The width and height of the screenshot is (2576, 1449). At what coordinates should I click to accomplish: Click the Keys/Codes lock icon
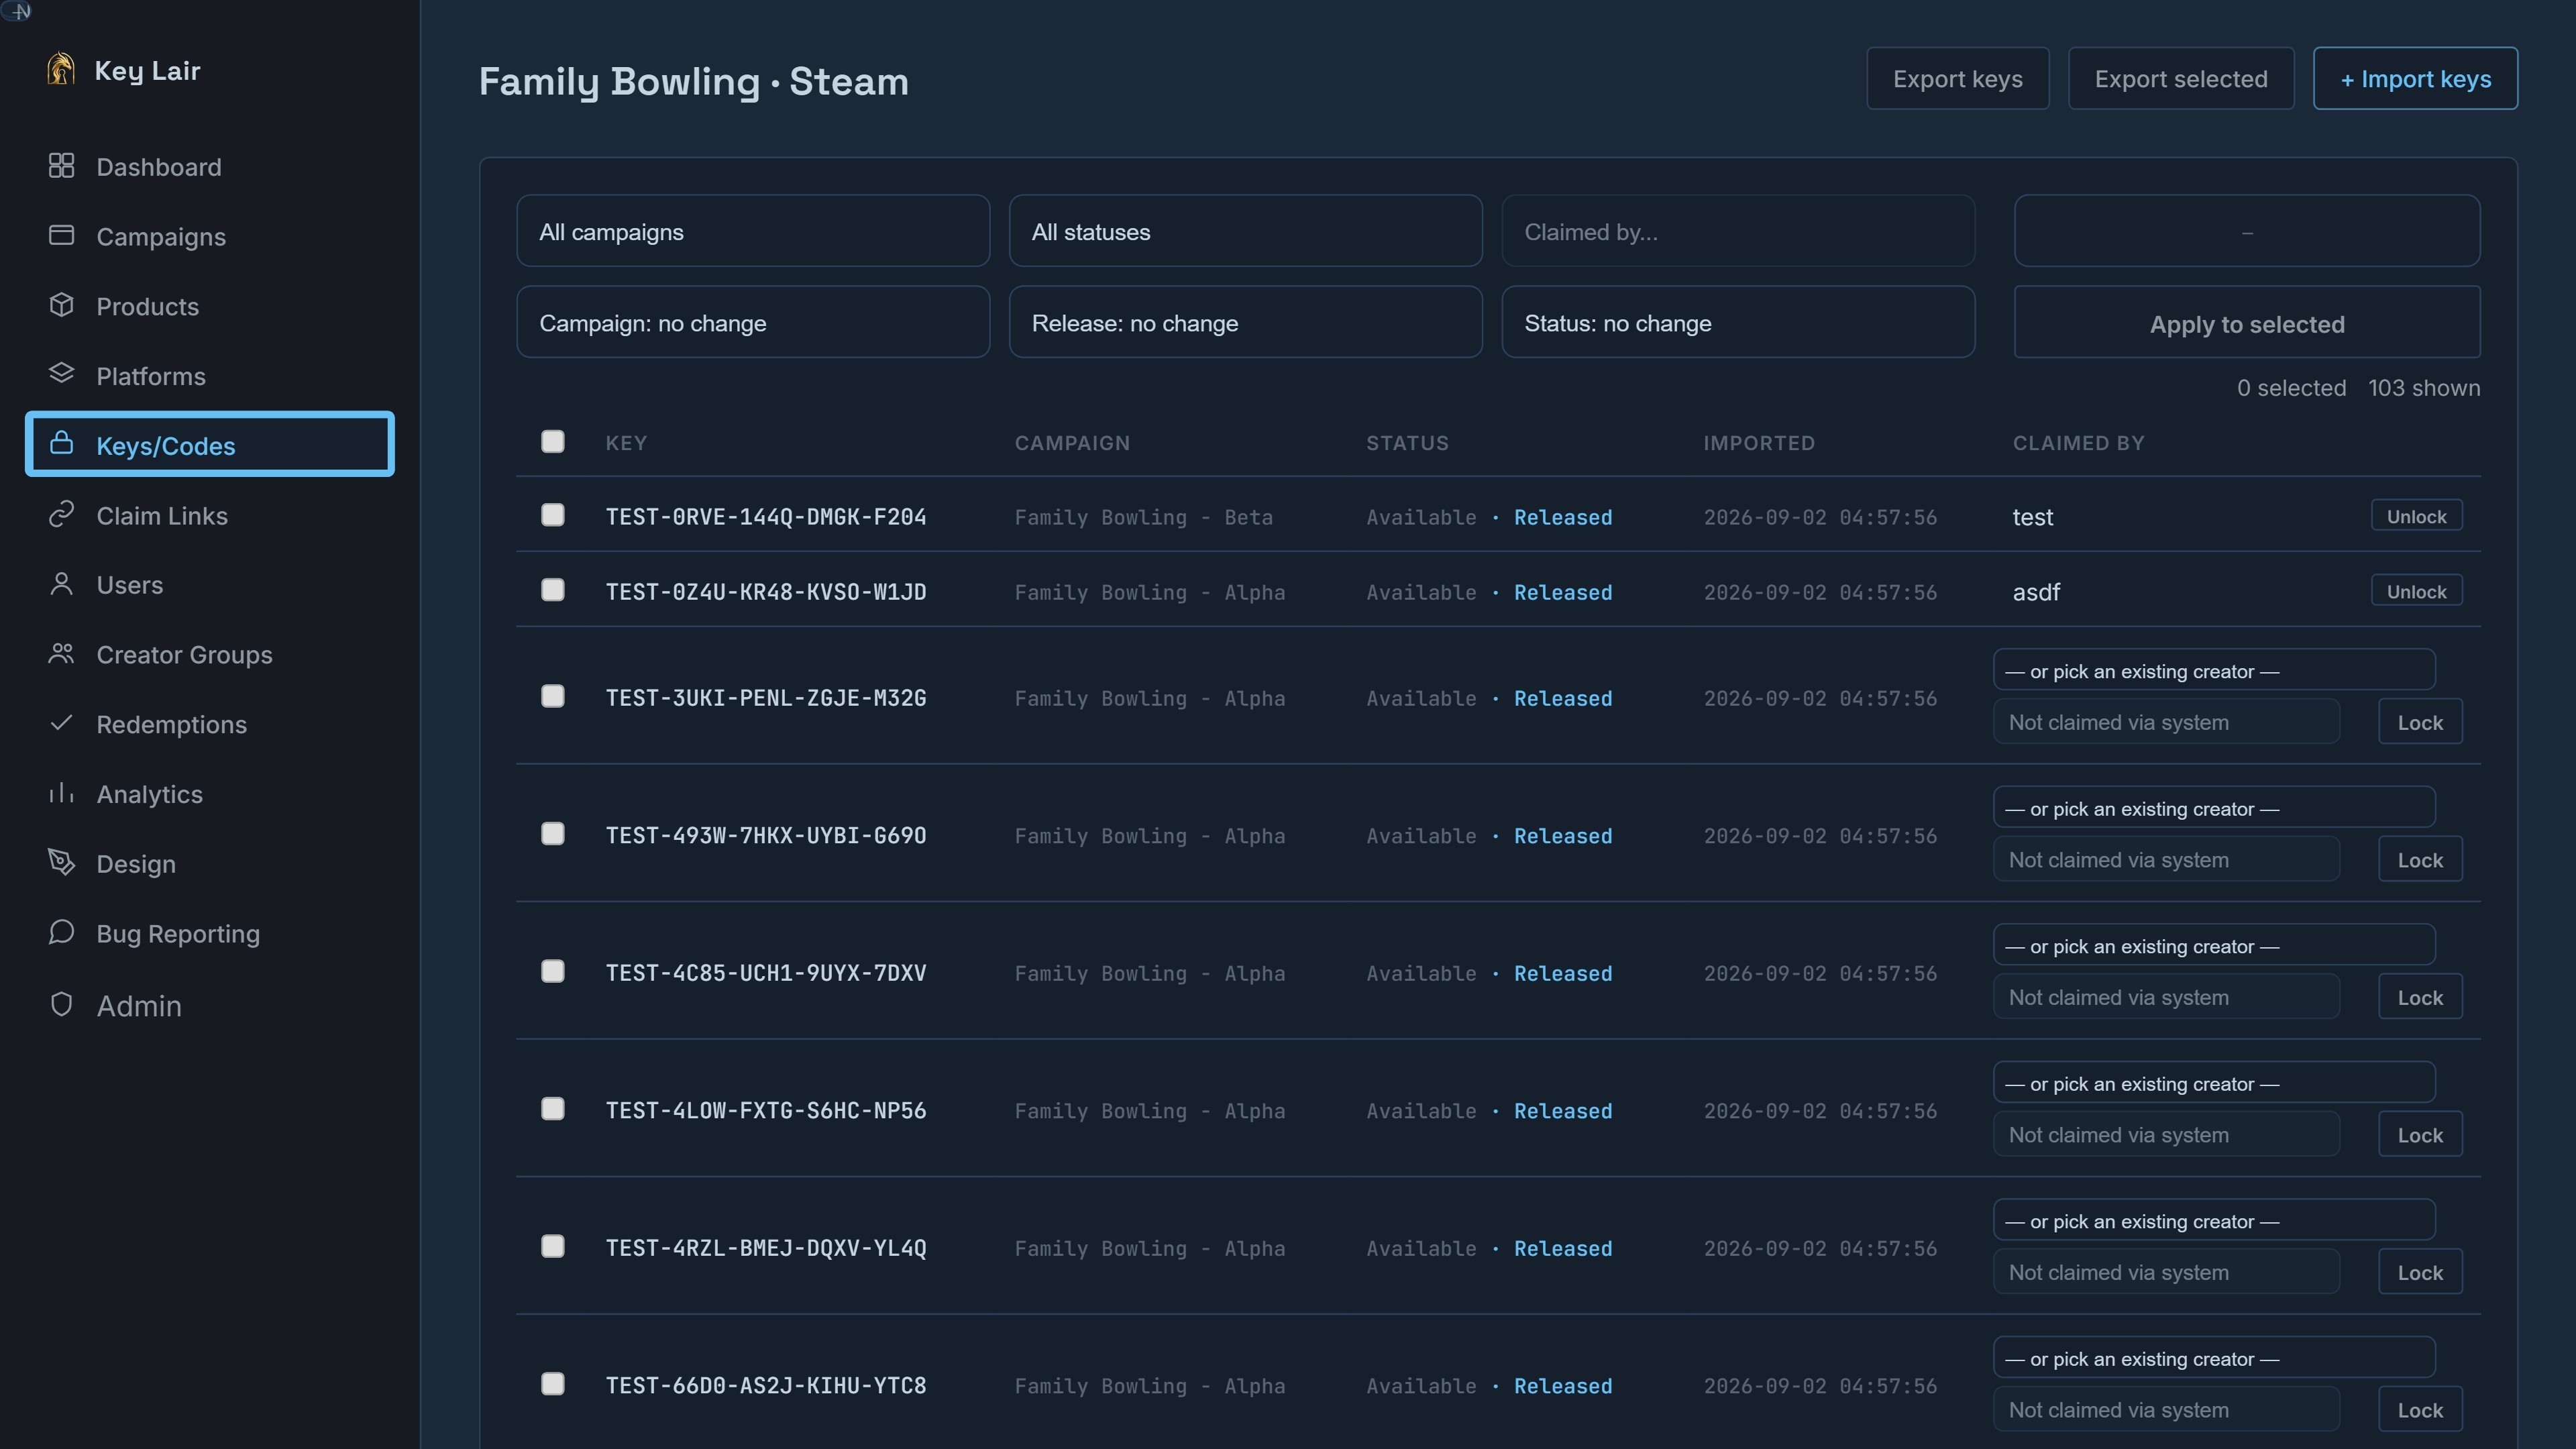(x=61, y=443)
